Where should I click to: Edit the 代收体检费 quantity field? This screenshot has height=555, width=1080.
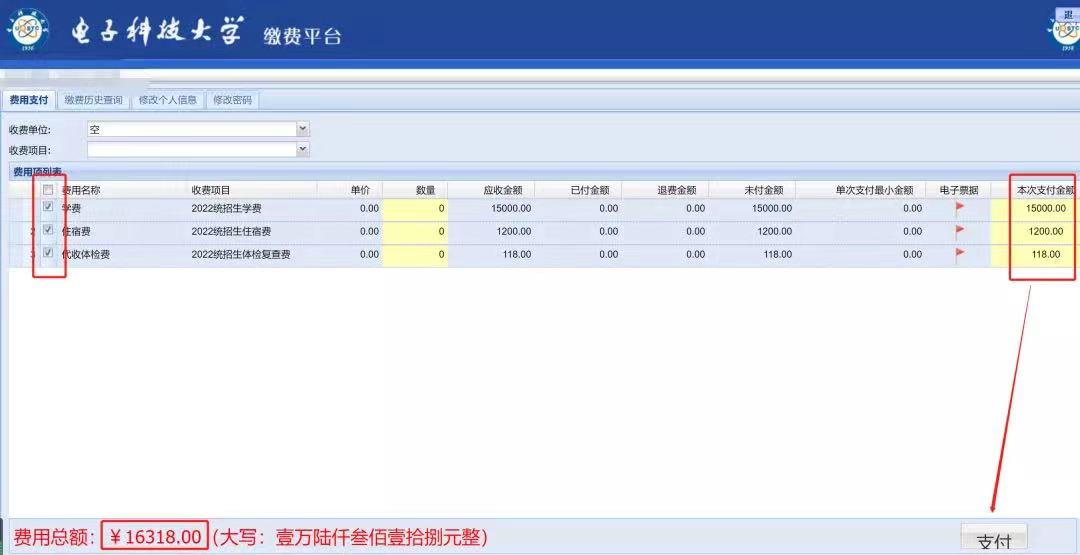[415, 255]
